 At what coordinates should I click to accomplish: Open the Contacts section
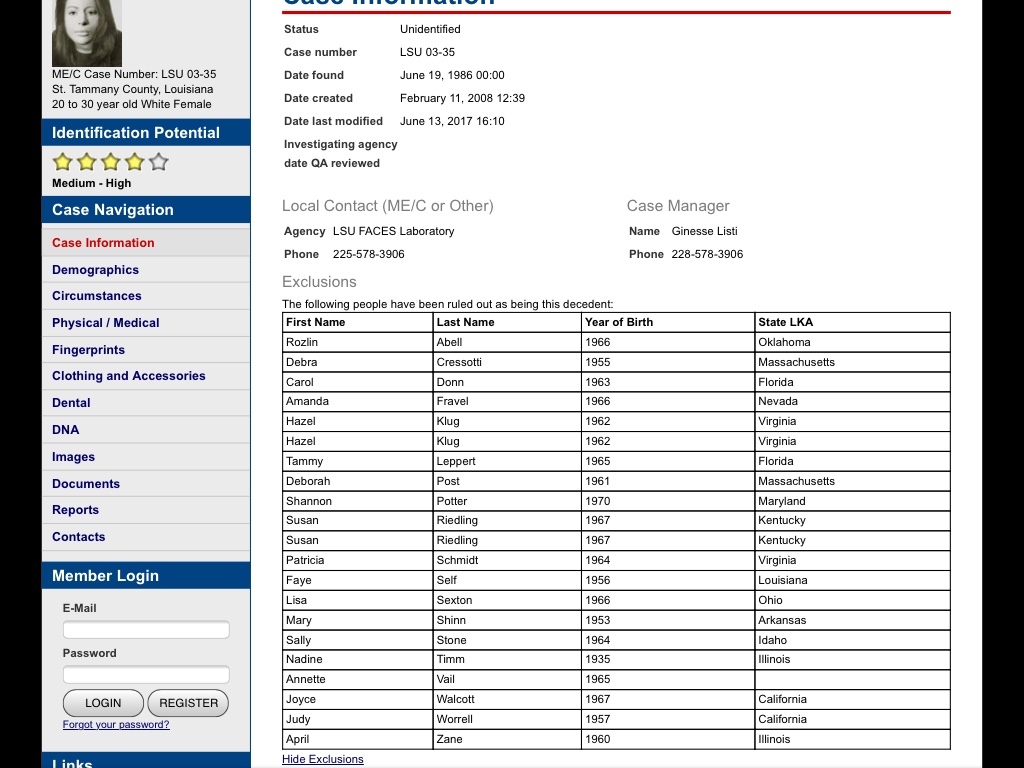click(x=78, y=537)
